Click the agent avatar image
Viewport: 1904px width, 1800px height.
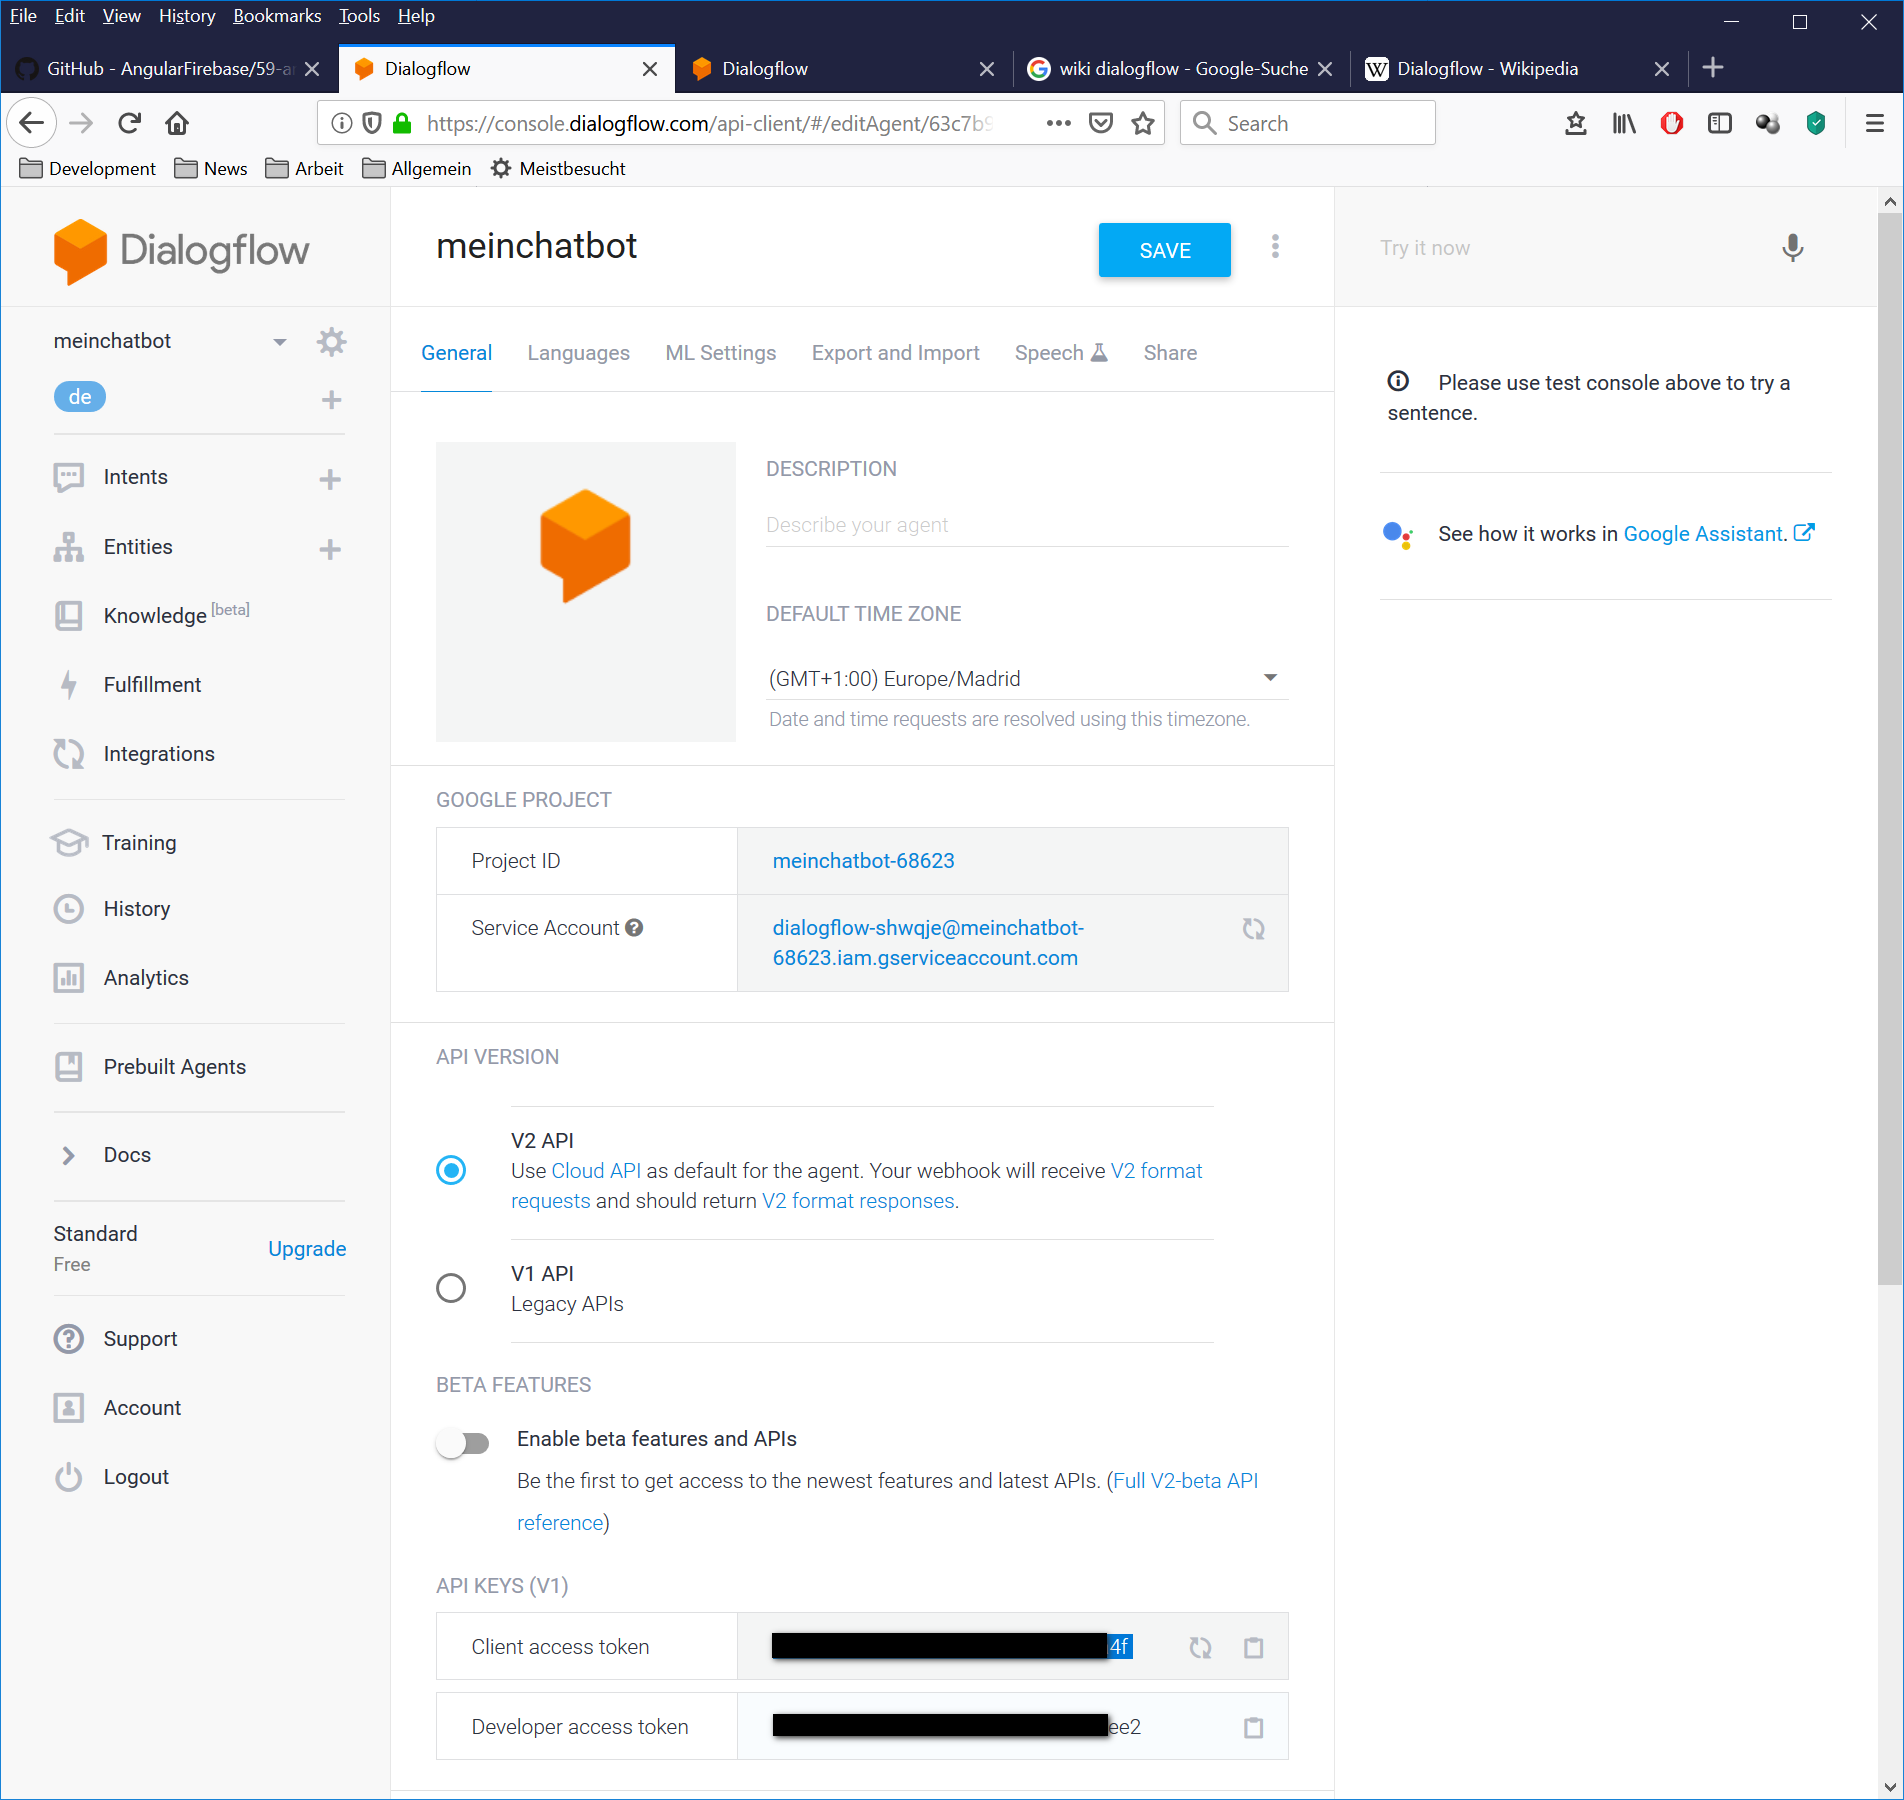586,592
